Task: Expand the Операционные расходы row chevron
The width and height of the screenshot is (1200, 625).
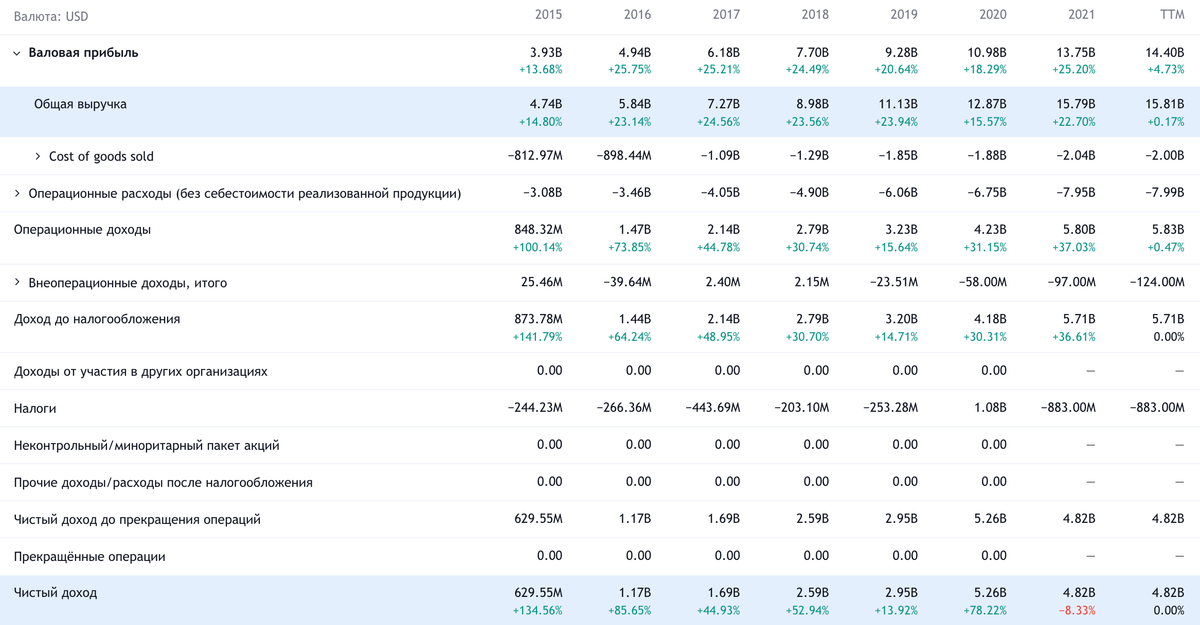Action: [17, 193]
